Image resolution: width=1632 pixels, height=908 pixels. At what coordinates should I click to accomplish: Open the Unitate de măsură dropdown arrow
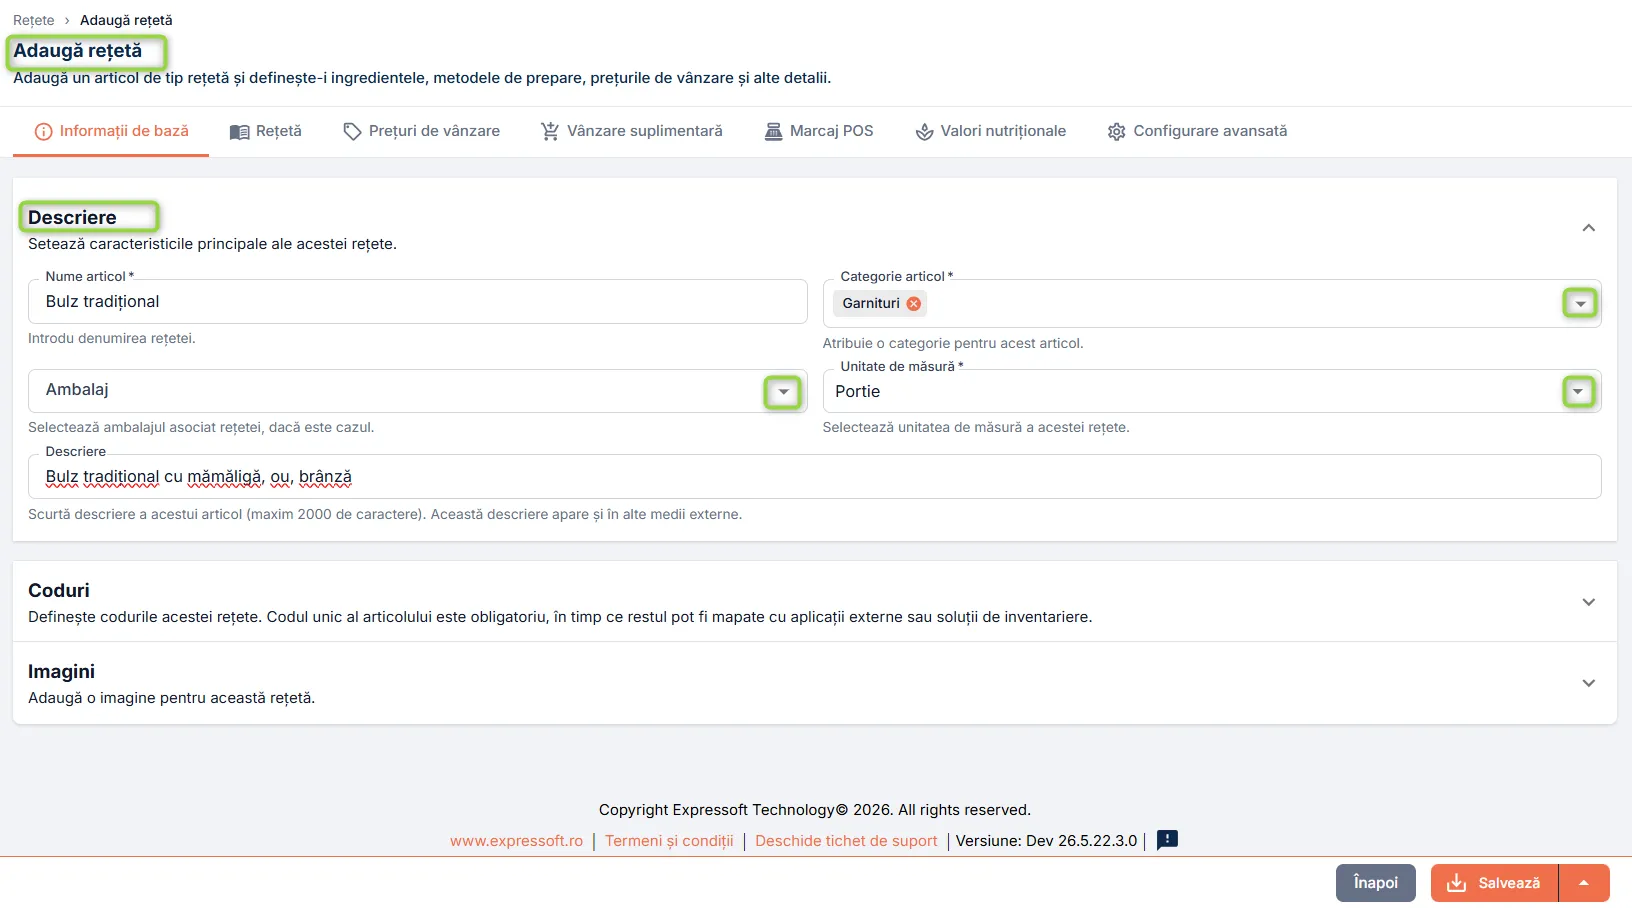click(1579, 392)
